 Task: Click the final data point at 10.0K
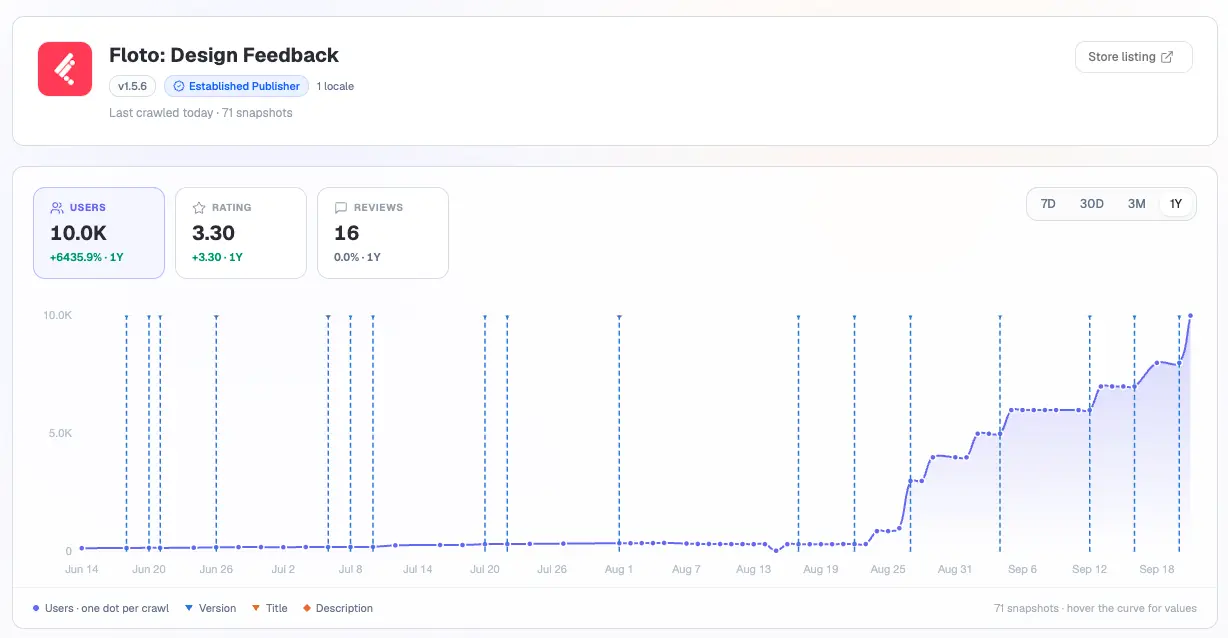pyautogui.click(x=1190, y=316)
